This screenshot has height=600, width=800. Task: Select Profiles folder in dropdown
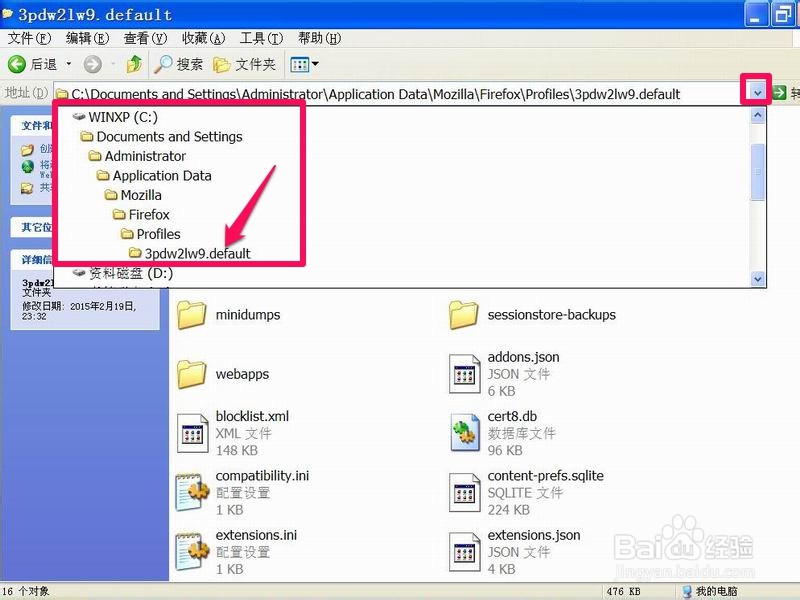151,234
